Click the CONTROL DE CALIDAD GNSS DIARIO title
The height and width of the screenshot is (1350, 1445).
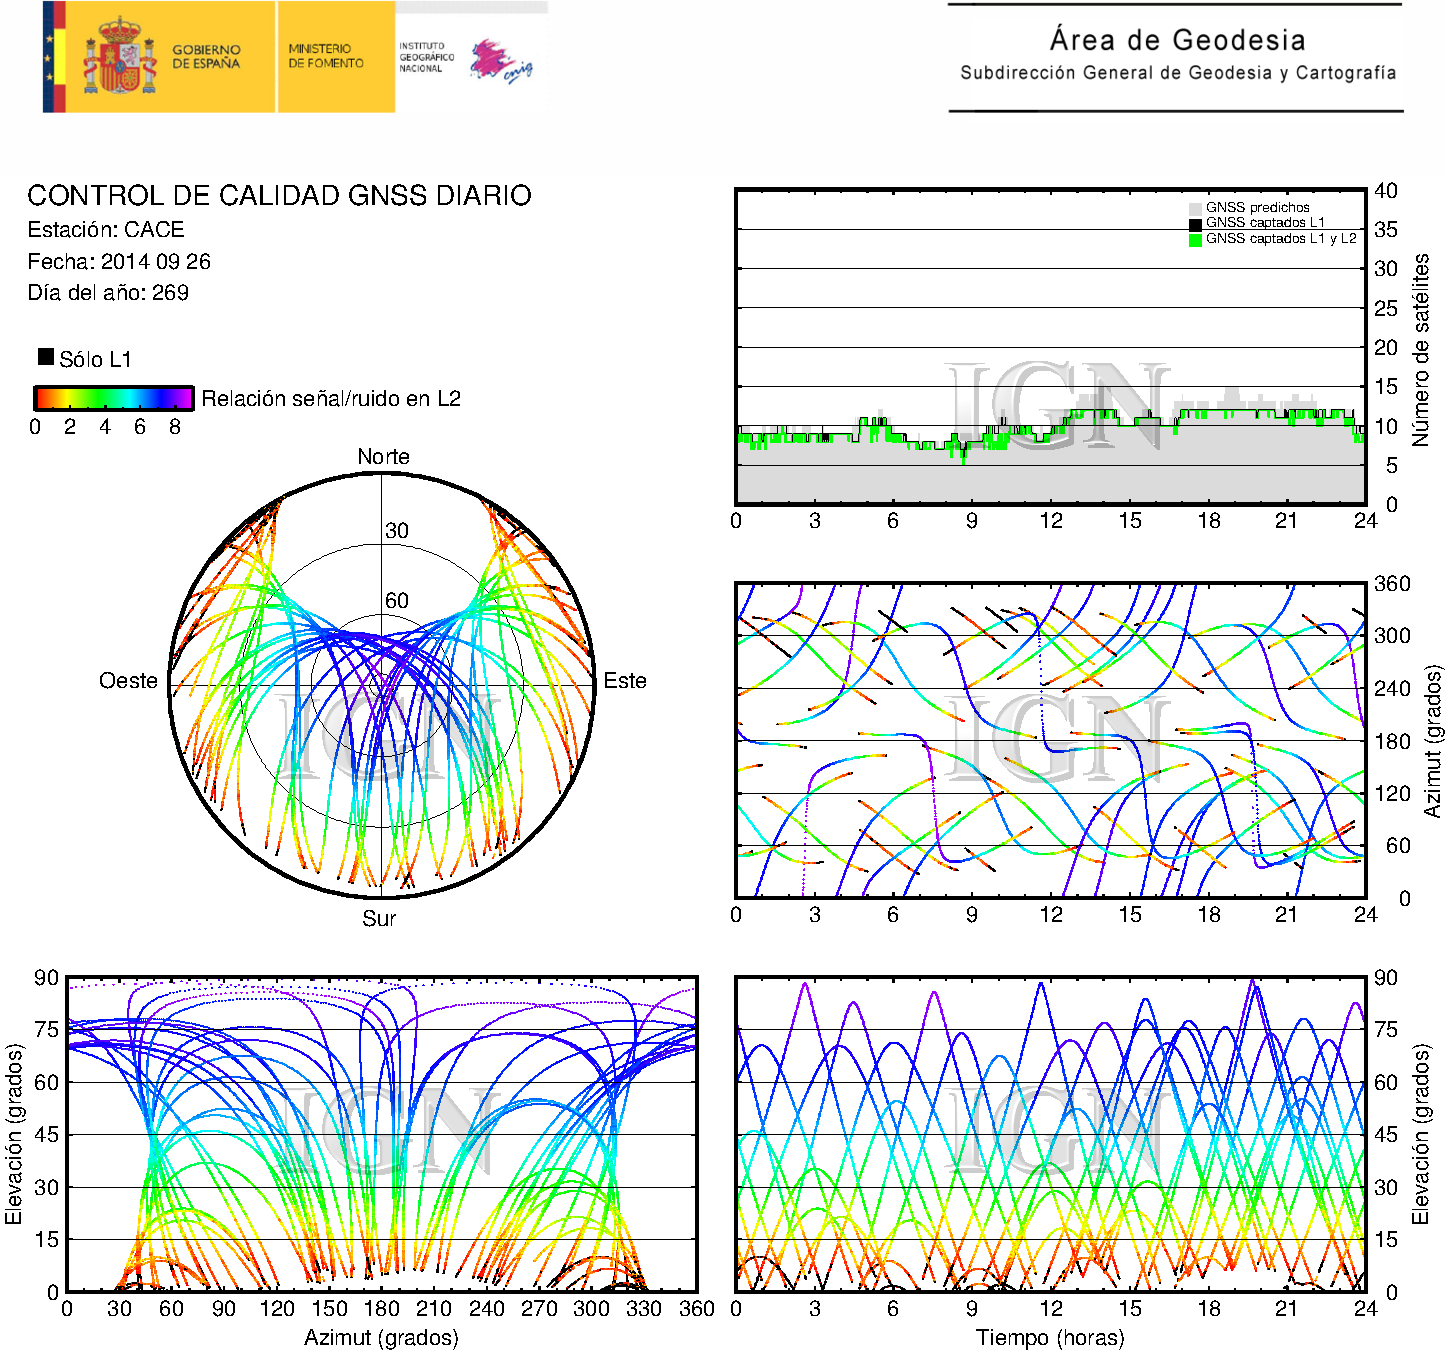pyautogui.click(x=279, y=196)
